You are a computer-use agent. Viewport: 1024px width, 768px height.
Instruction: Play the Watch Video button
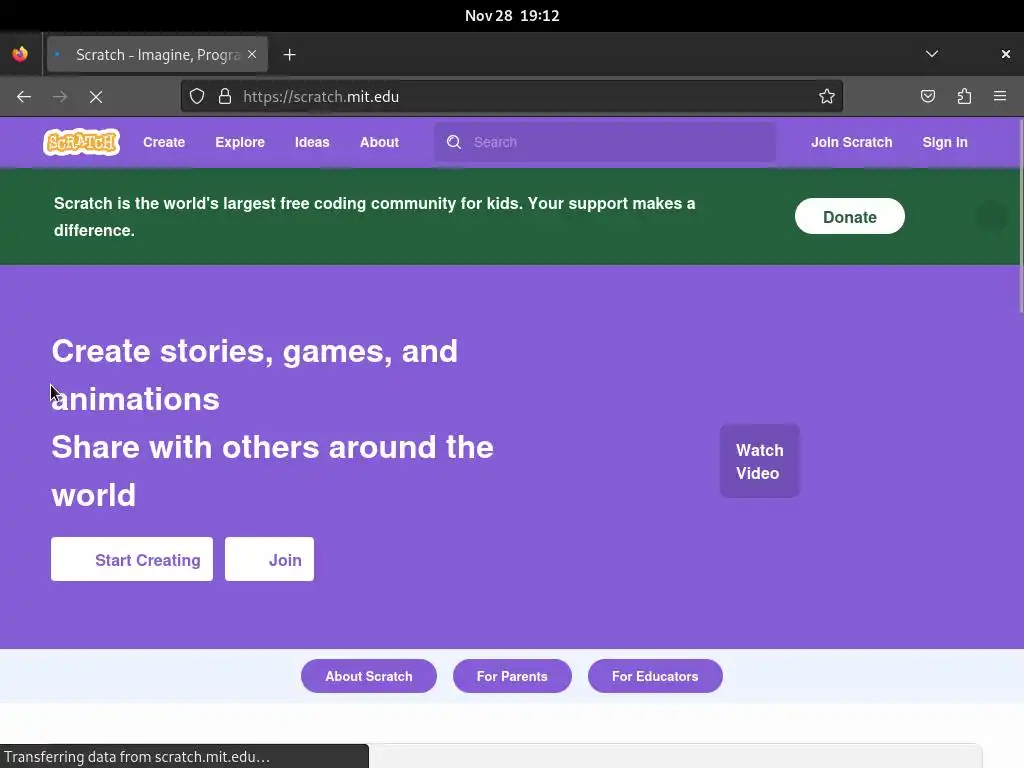760,461
